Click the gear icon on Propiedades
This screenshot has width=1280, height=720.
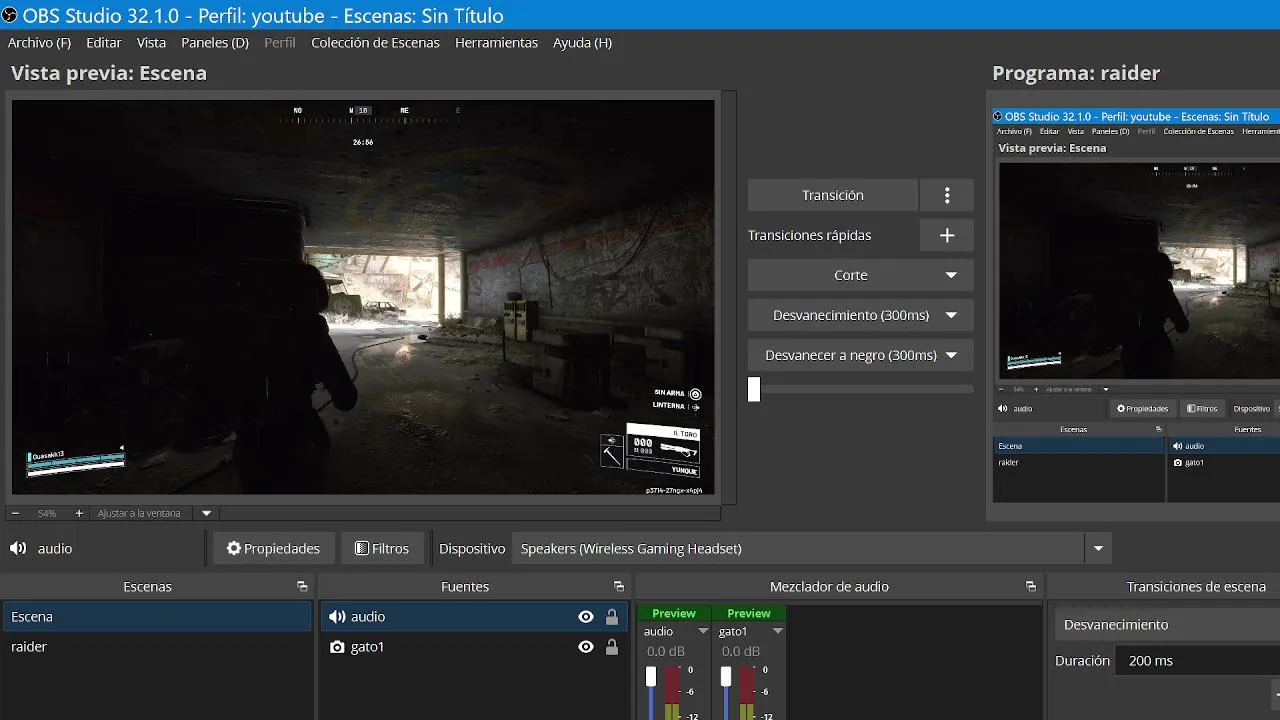234,548
